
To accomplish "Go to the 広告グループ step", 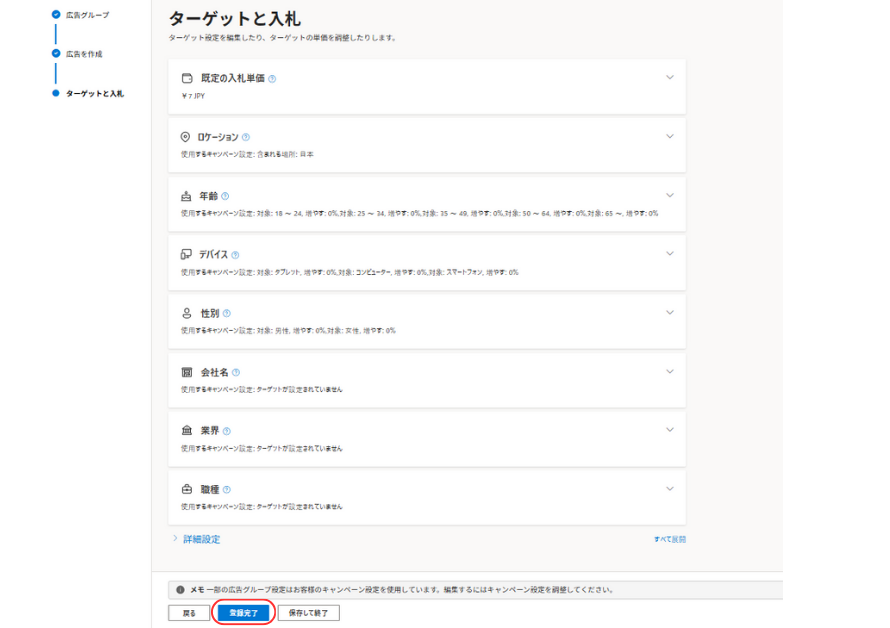I will click(87, 15).
